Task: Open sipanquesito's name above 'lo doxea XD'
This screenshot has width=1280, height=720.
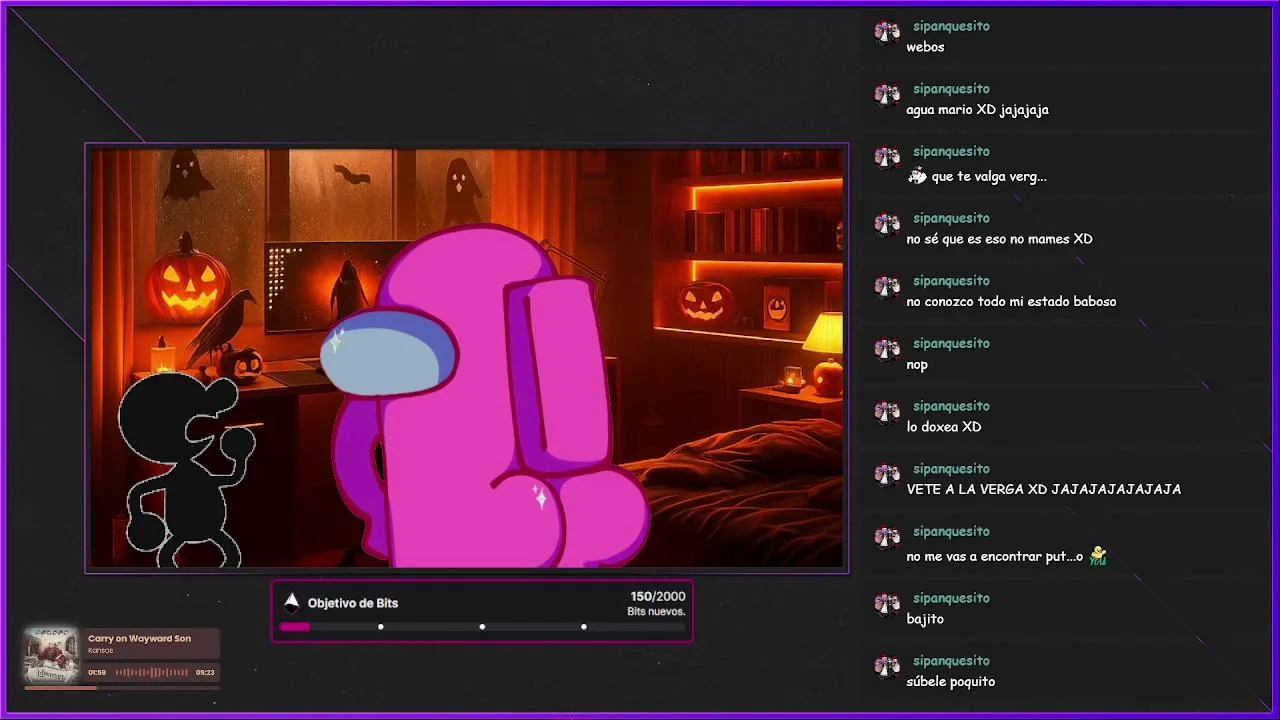Action: click(951, 406)
